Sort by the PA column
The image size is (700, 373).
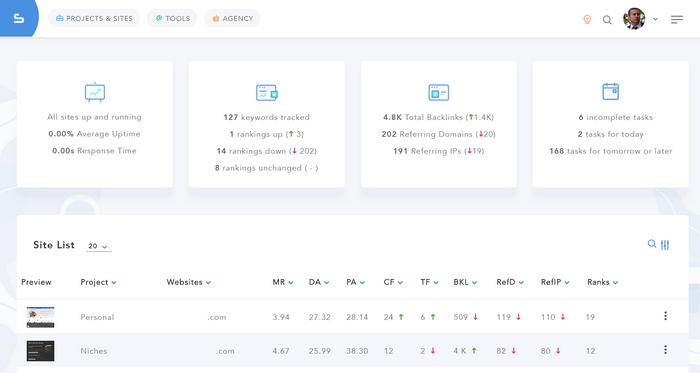pos(355,282)
